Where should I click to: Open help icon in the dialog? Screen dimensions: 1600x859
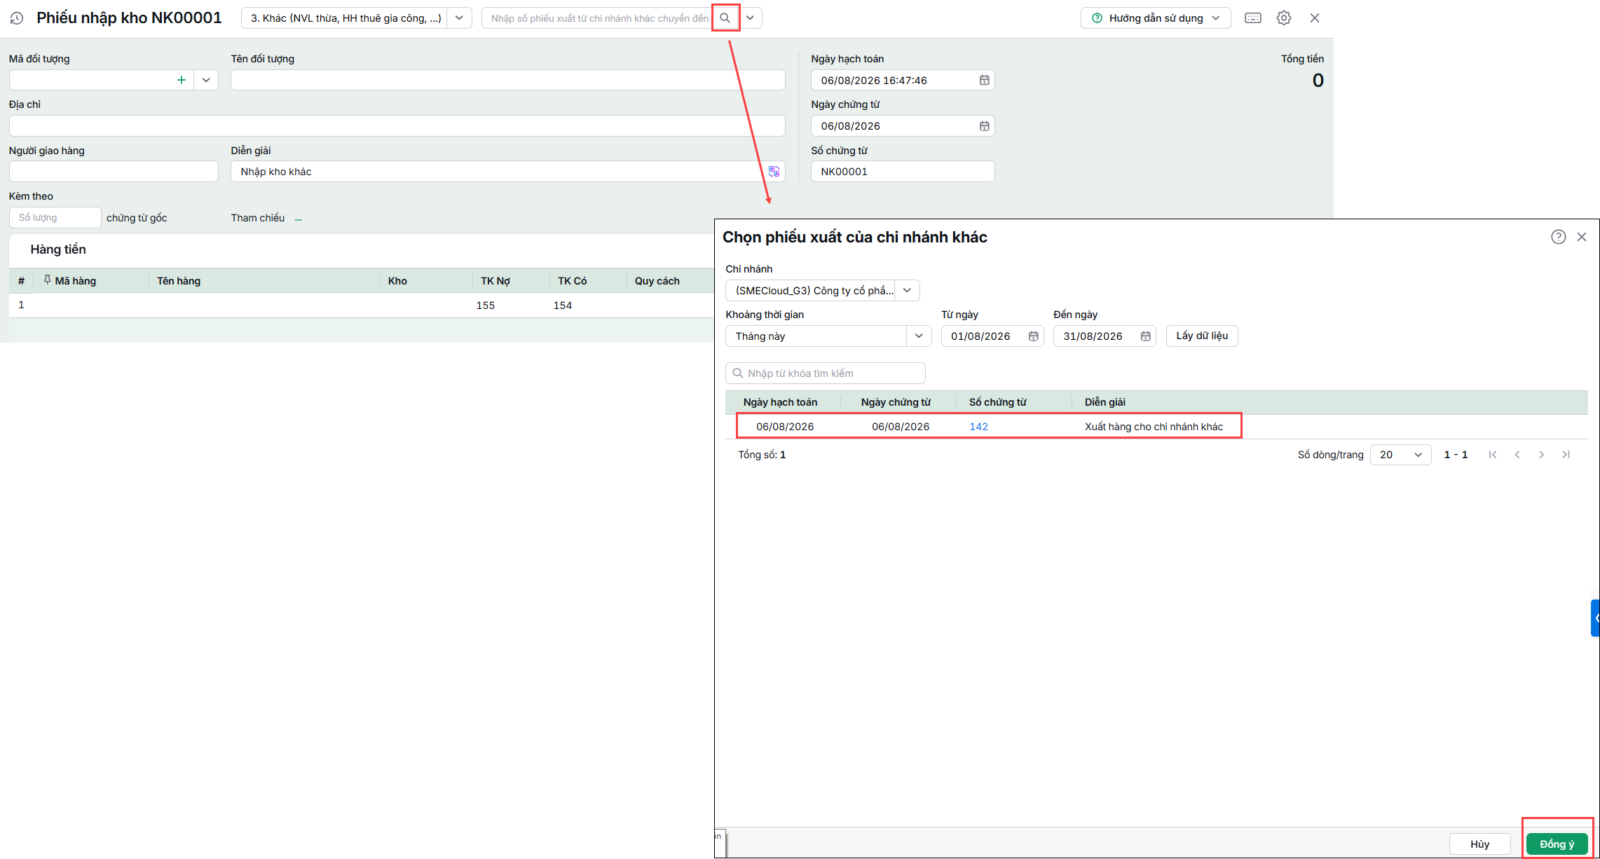click(1558, 237)
